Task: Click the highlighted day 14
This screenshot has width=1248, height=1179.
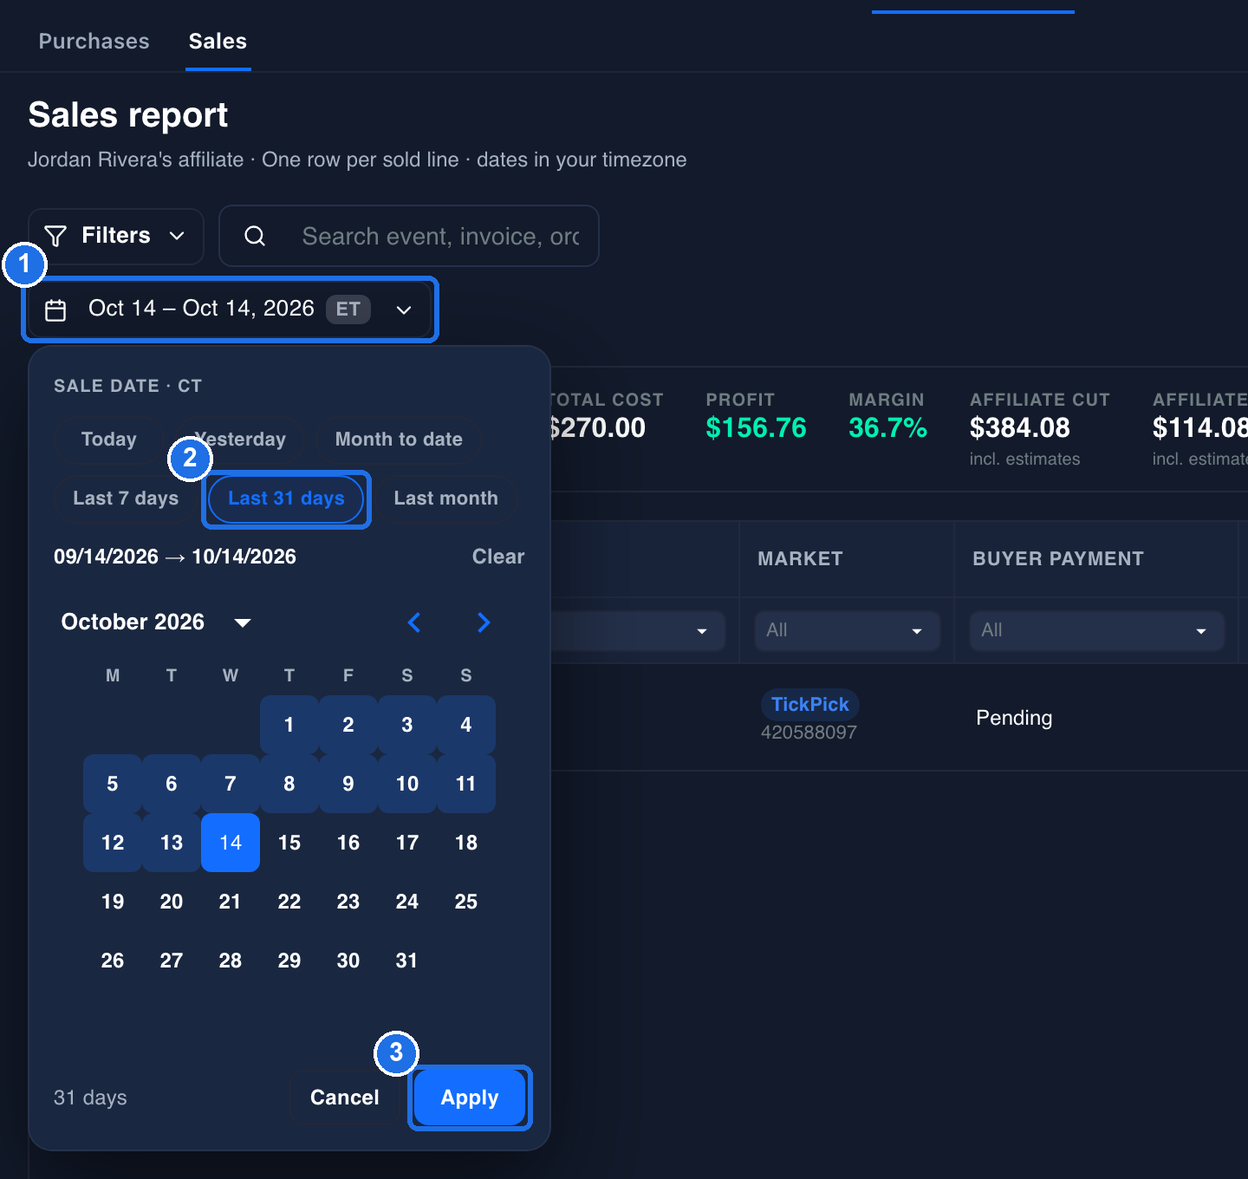Action: [230, 843]
